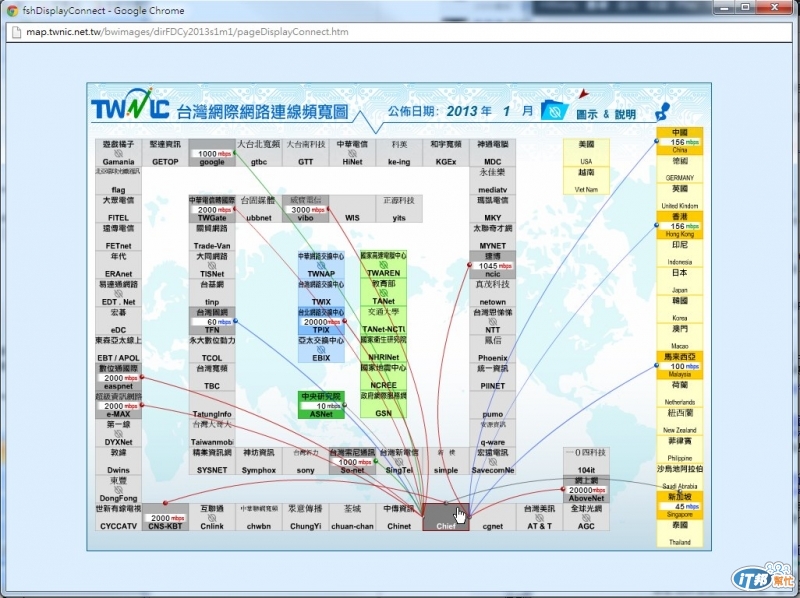Click the USA country box
Viewport: 800px width, 598px height.
(x=586, y=152)
